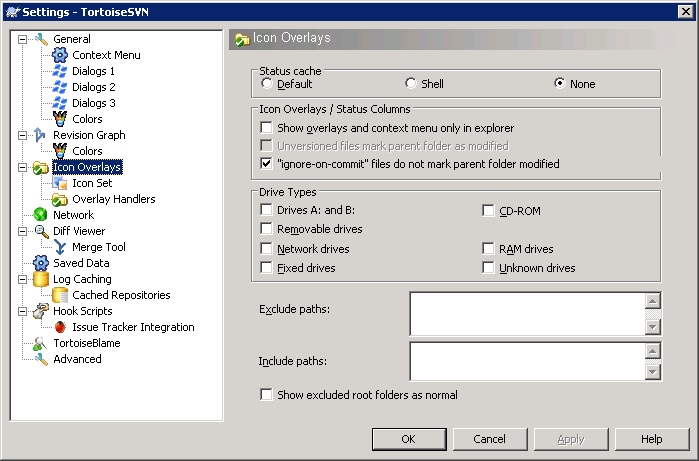Click the database icon beside Log Caching
The image size is (699, 461).
coord(41,279)
